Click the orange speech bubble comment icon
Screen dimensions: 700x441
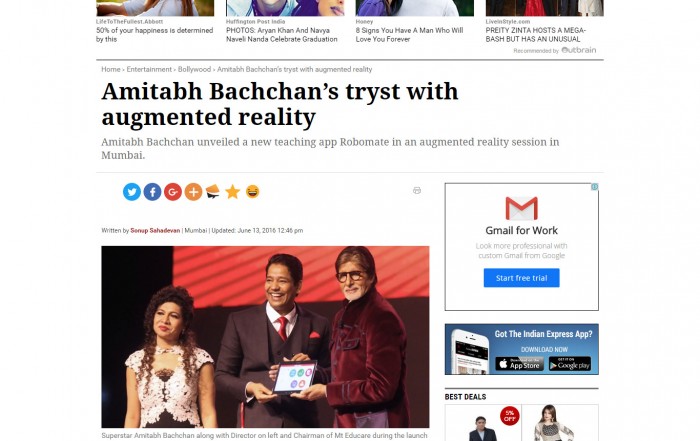(212, 192)
